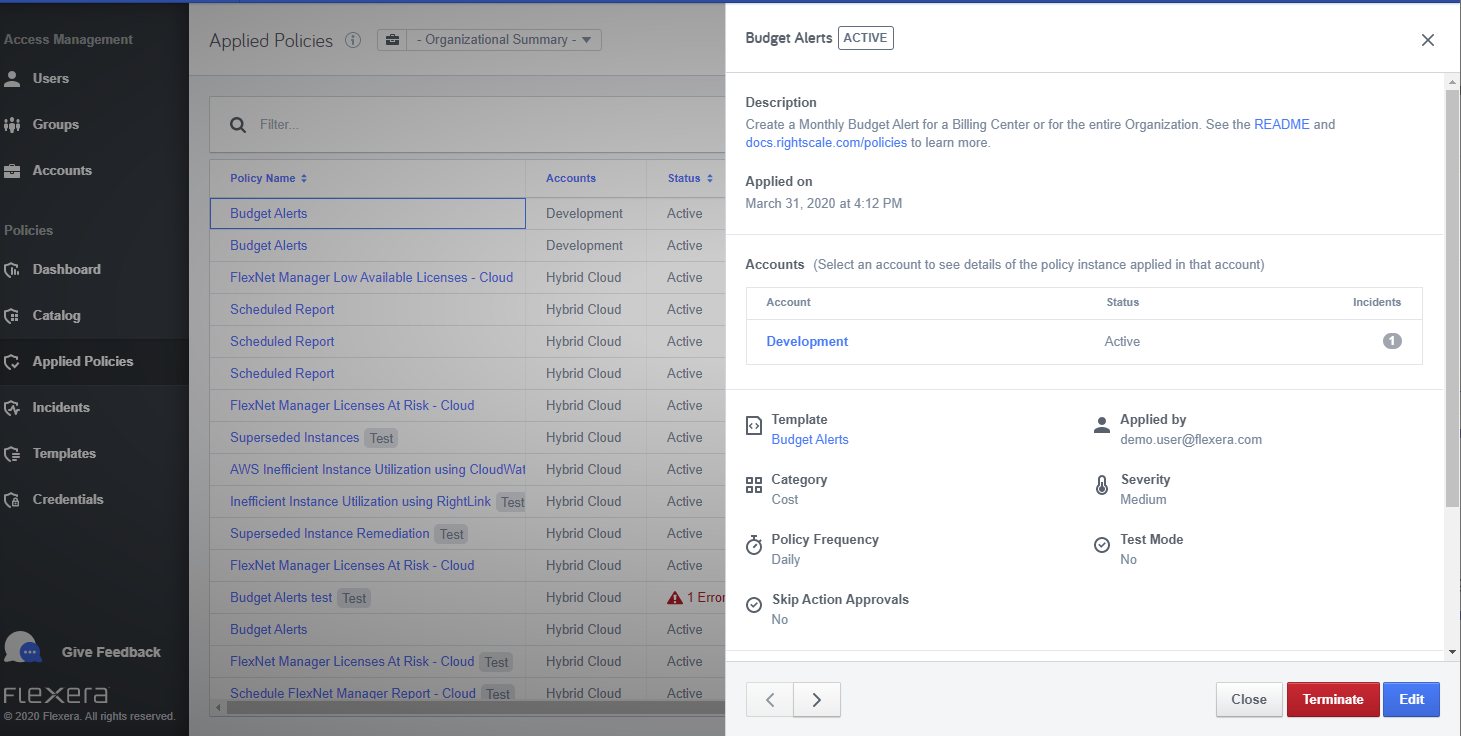Image resolution: width=1461 pixels, height=736 pixels.
Task: Click the scroll down arrow of detail panel
Action: point(1452,652)
